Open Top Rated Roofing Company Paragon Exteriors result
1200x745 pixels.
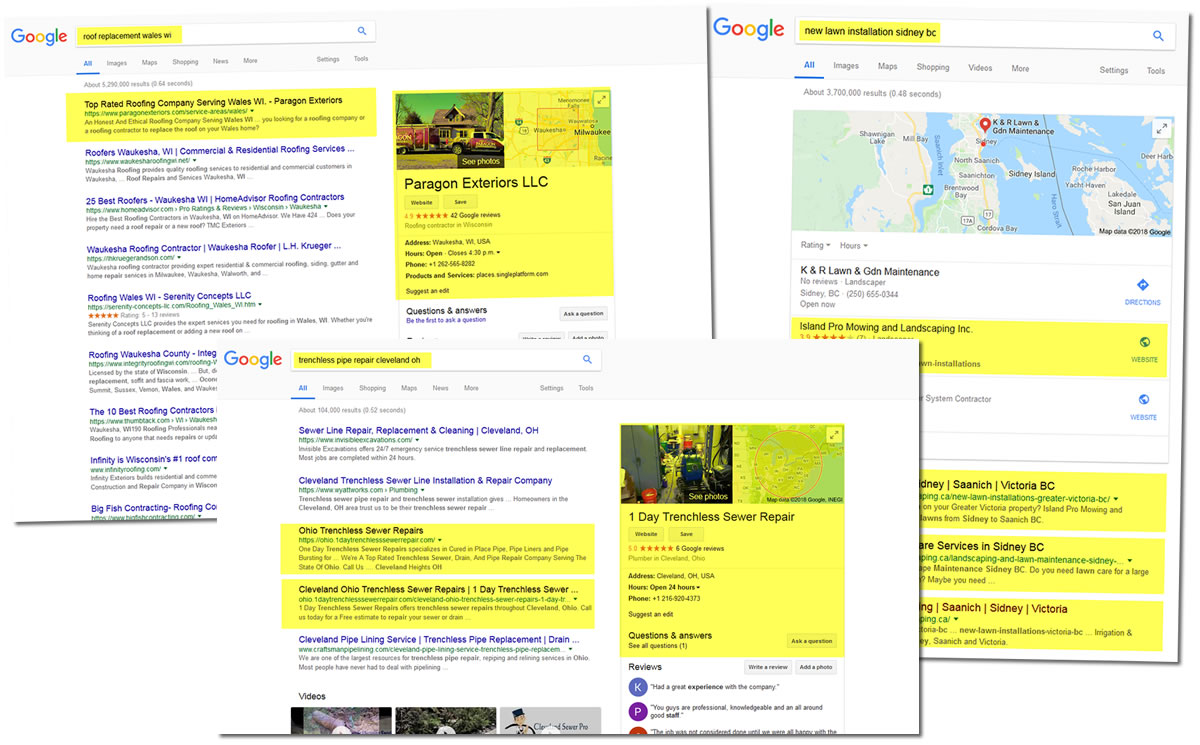pyautogui.click(x=213, y=101)
